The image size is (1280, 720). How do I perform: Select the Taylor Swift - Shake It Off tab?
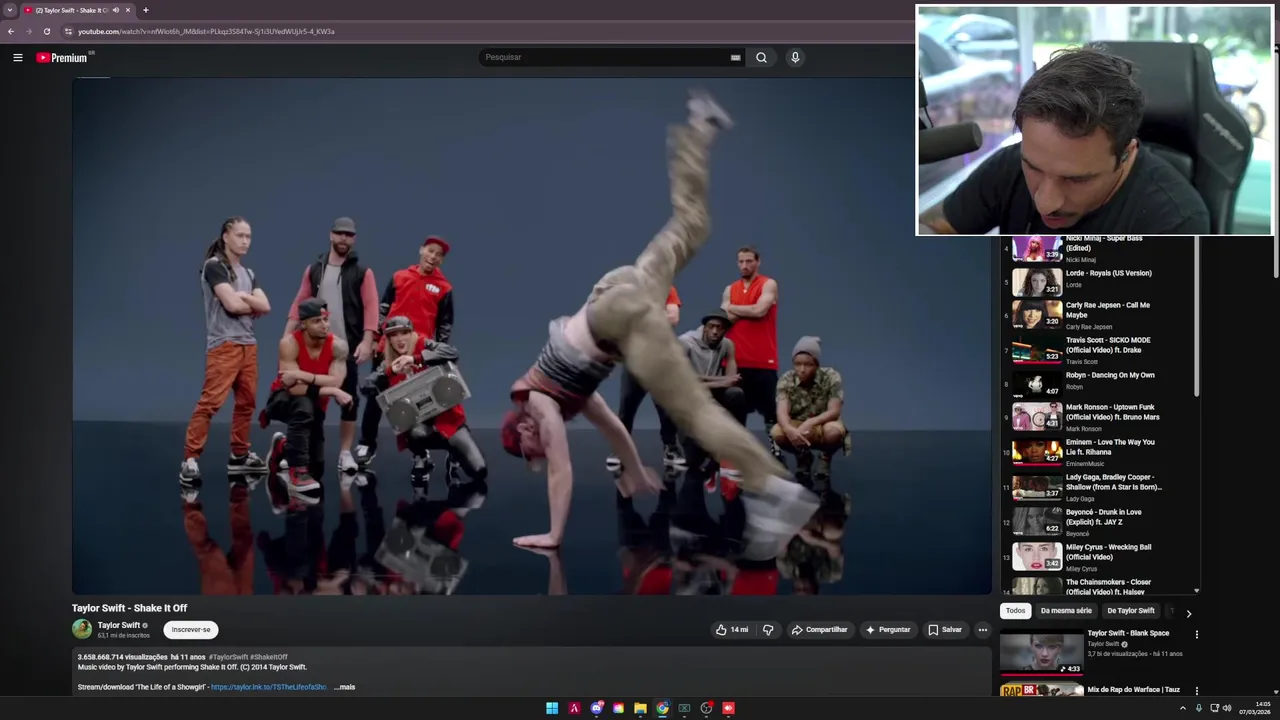(77, 10)
